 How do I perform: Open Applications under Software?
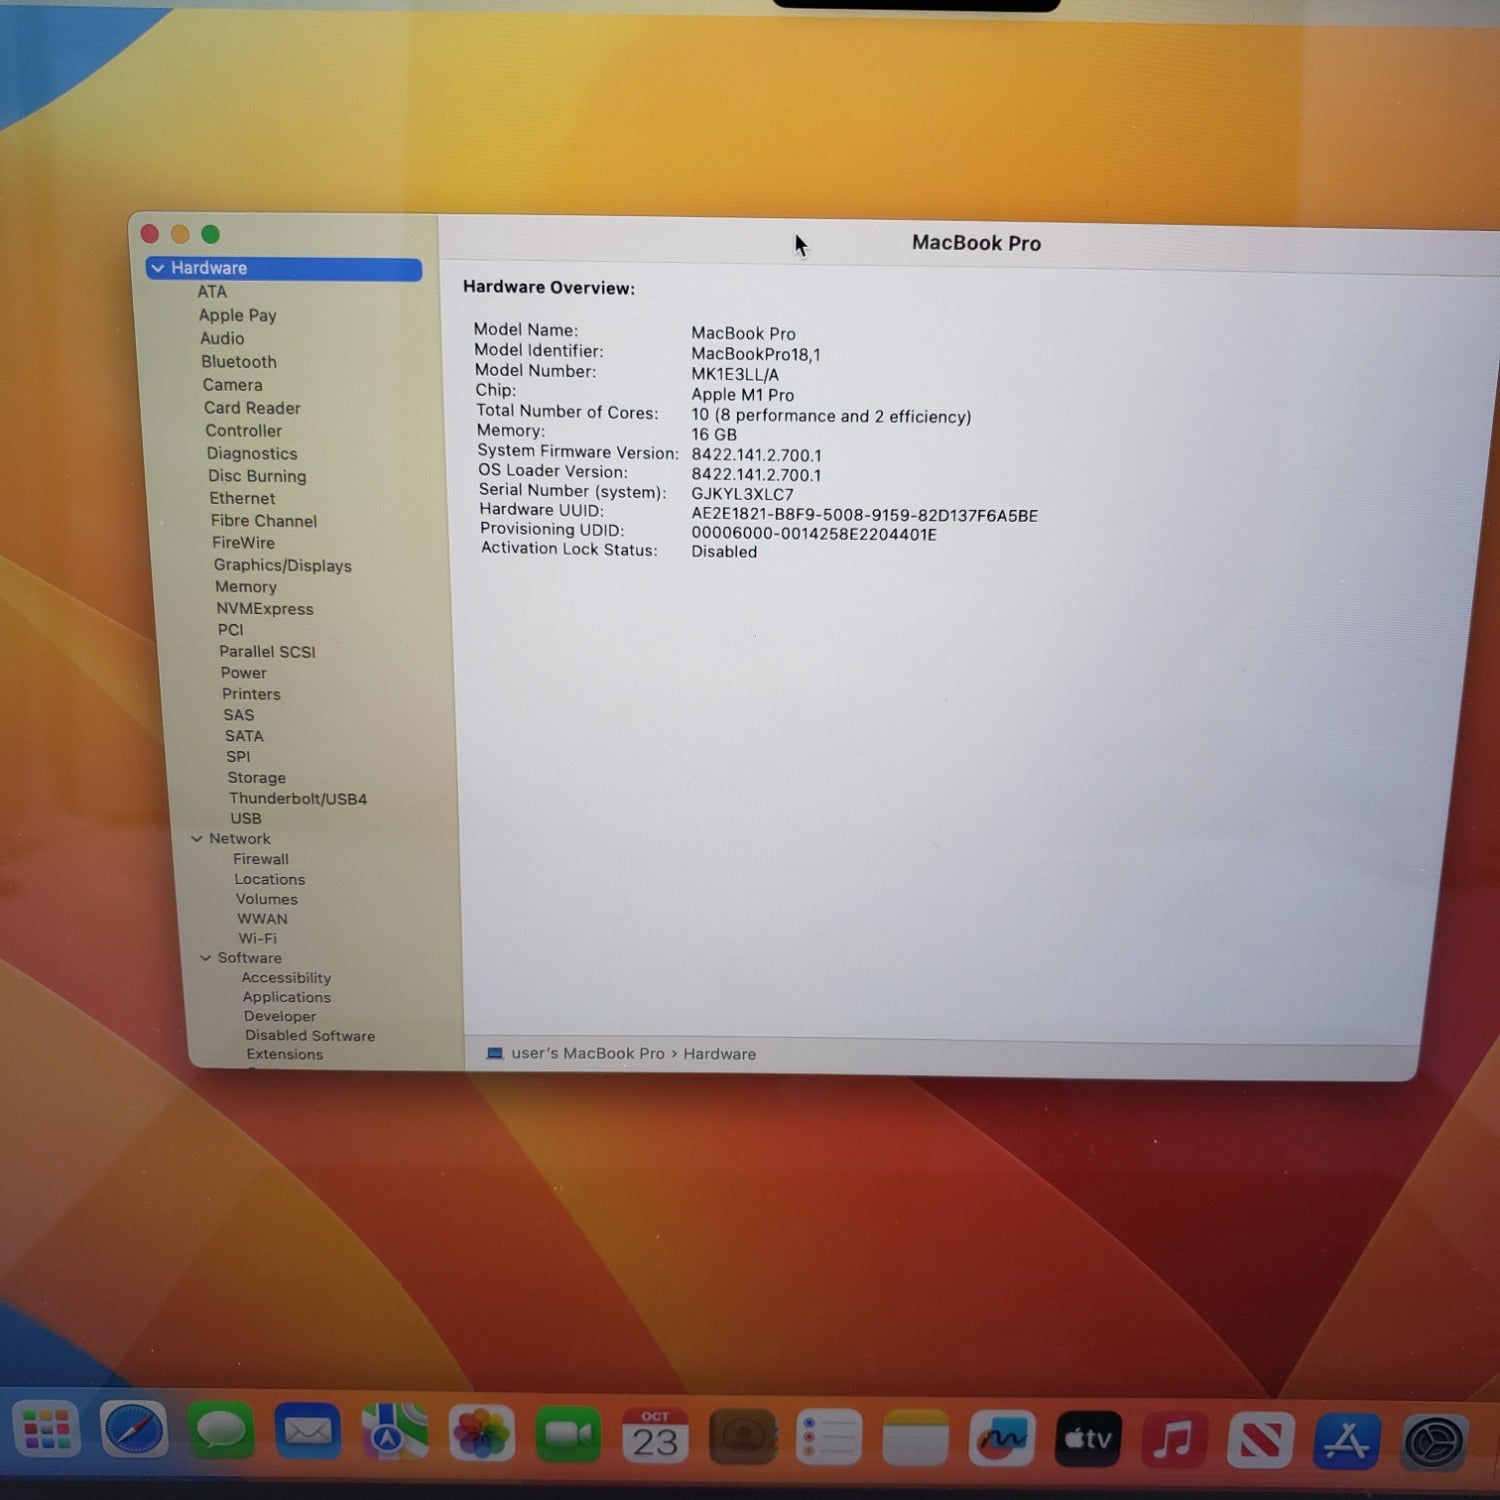pos(286,997)
